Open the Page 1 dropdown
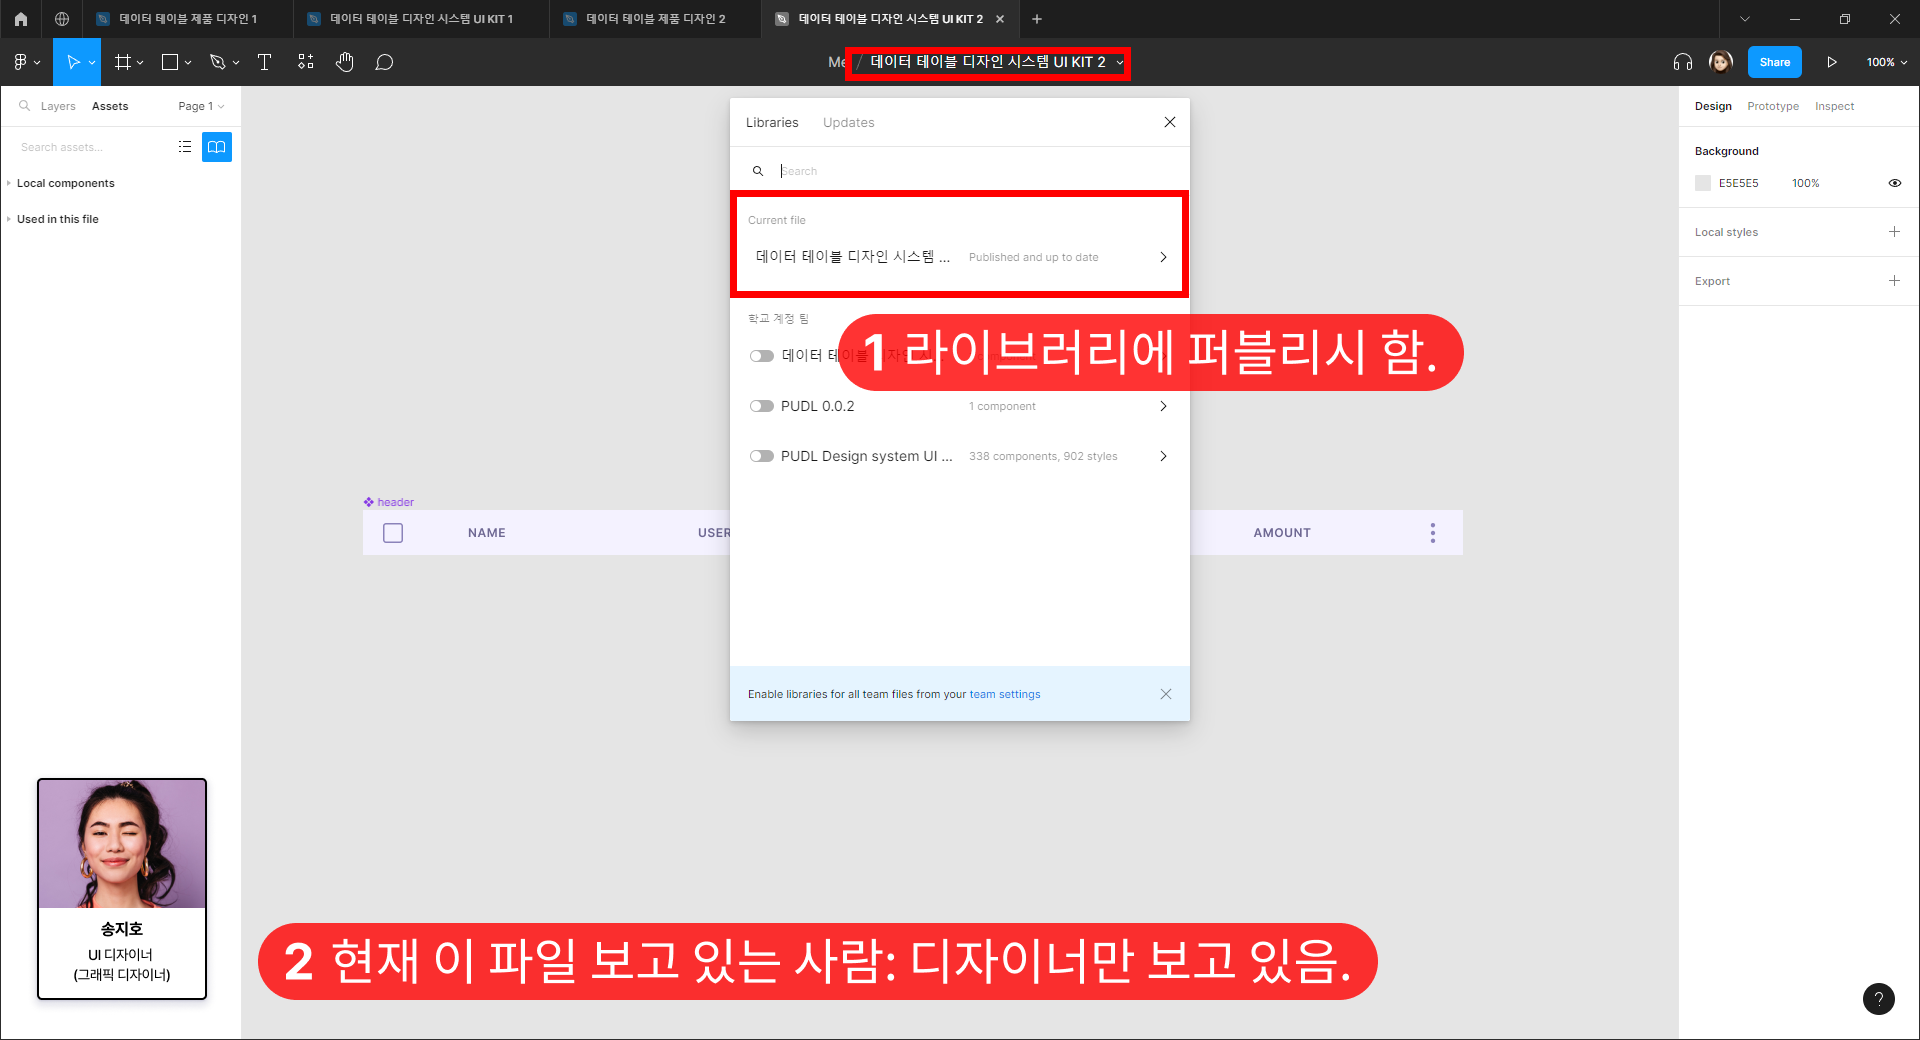Viewport: 1920px width, 1040px height. point(201,106)
